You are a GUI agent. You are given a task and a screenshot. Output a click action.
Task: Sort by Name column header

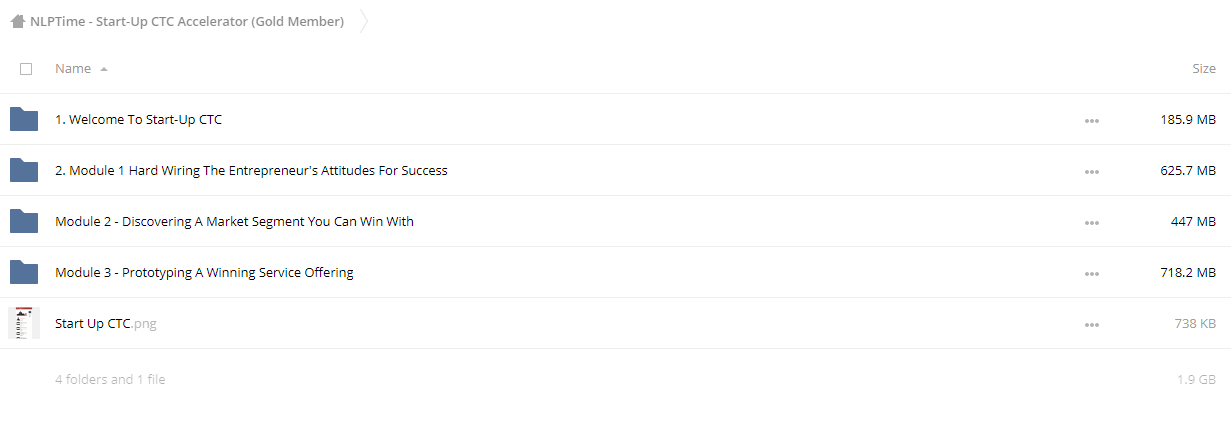click(x=73, y=69)
